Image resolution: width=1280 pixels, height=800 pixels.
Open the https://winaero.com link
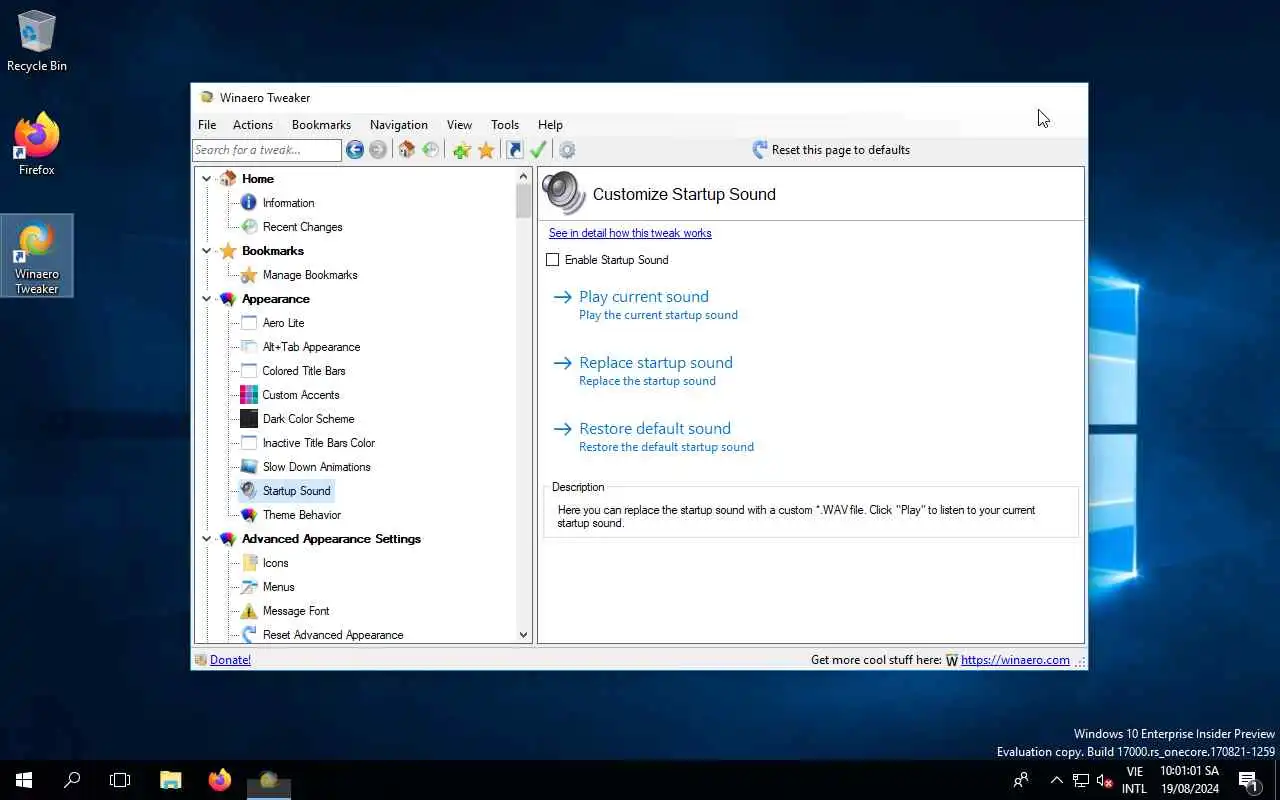click(1015, 660)
